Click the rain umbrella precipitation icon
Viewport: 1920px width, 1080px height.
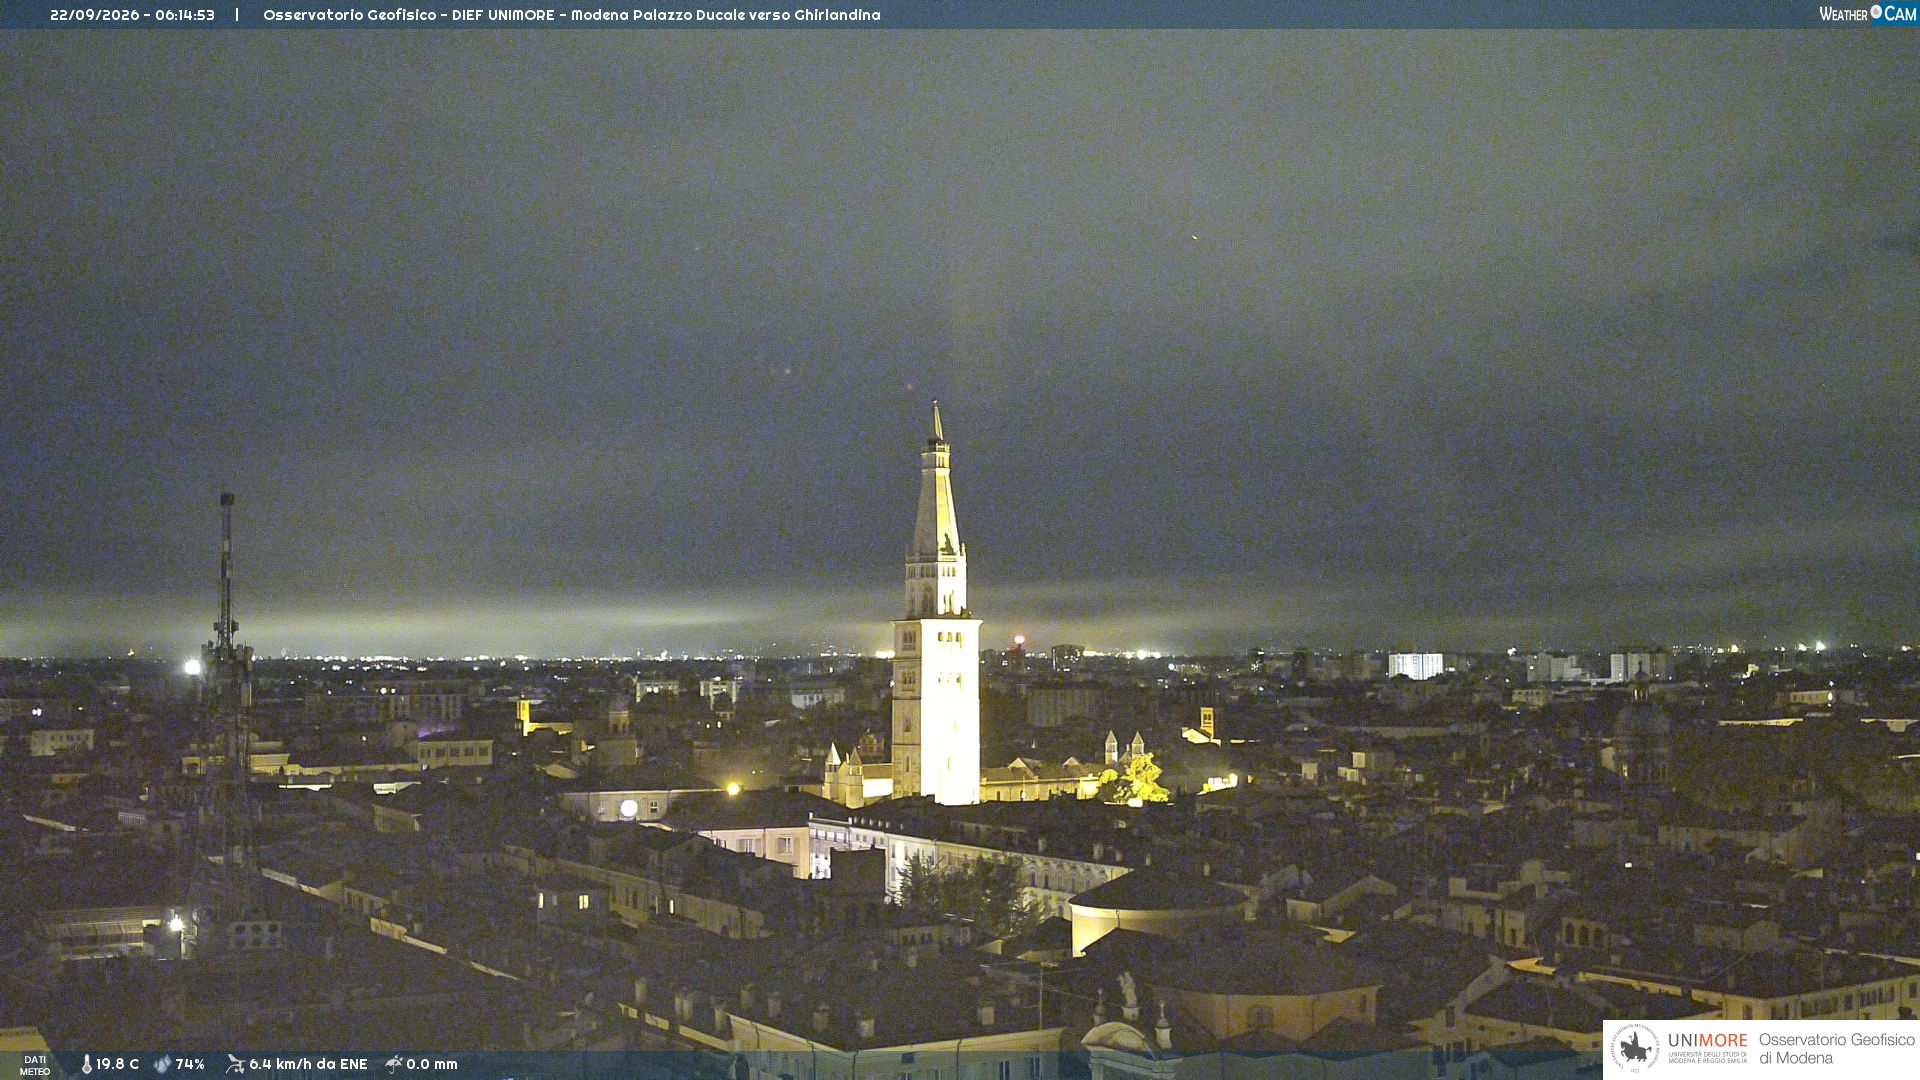[394, 1064]
